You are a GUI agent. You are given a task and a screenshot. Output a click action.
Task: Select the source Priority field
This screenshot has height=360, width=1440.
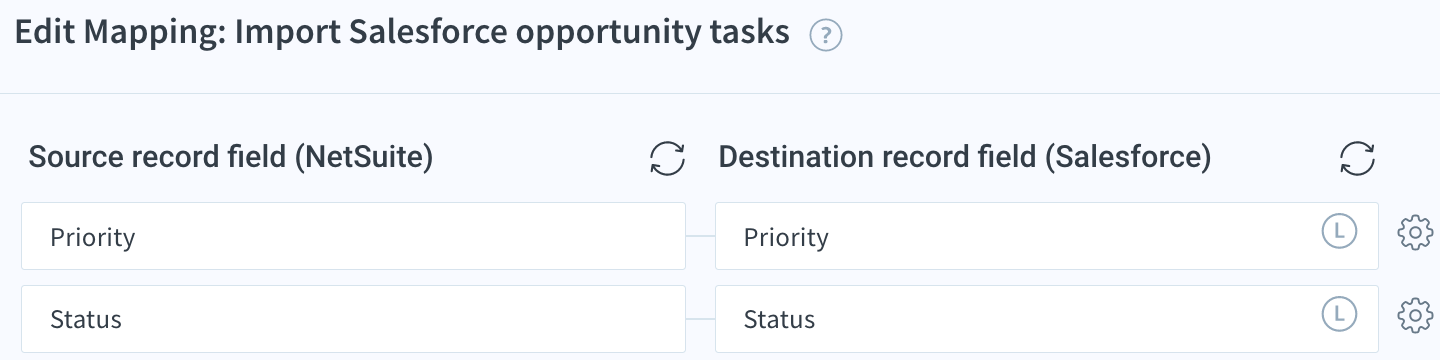coord(353,236)
